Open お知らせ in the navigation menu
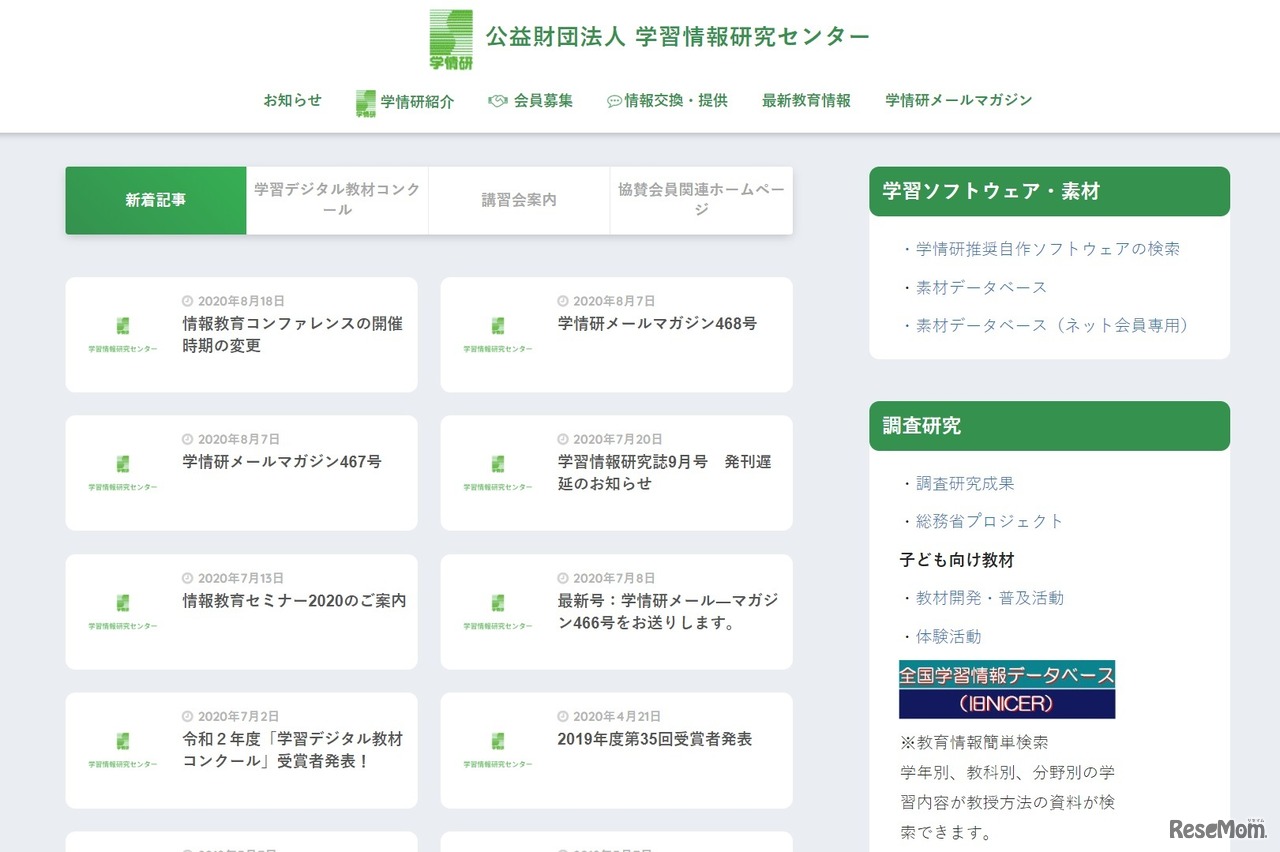1280x852 pixels. [x=292, y=100]
